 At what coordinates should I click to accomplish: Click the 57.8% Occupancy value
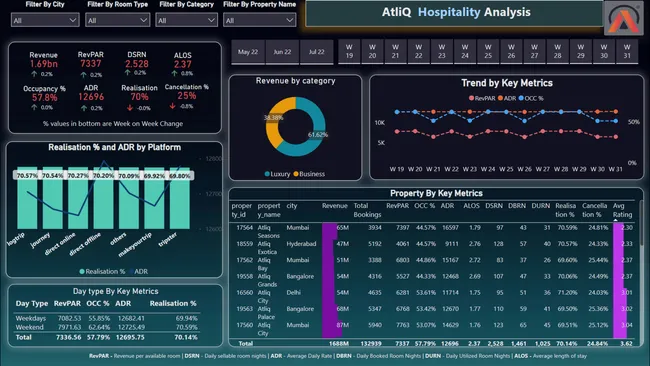[44, 98]
